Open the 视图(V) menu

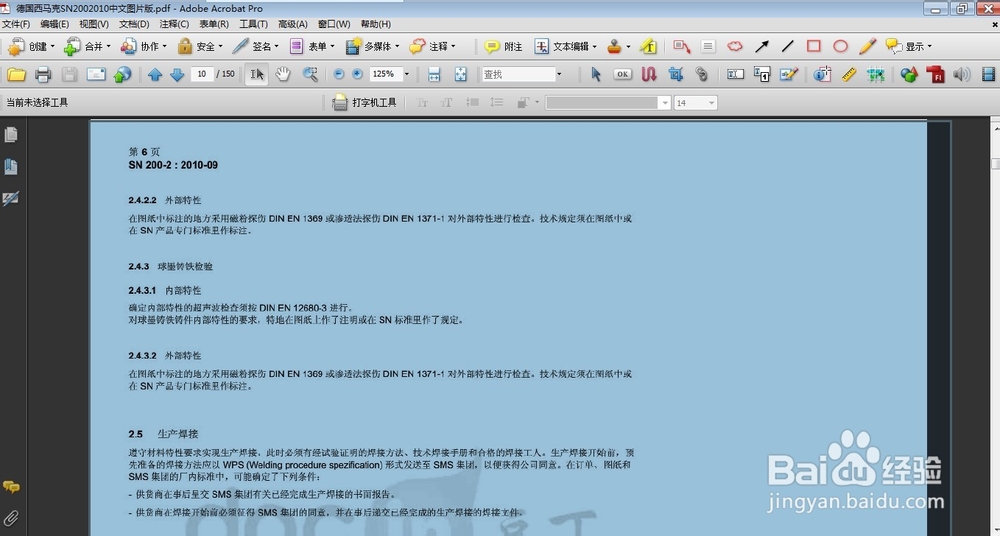pyautogui.click(x=94, y=24)
